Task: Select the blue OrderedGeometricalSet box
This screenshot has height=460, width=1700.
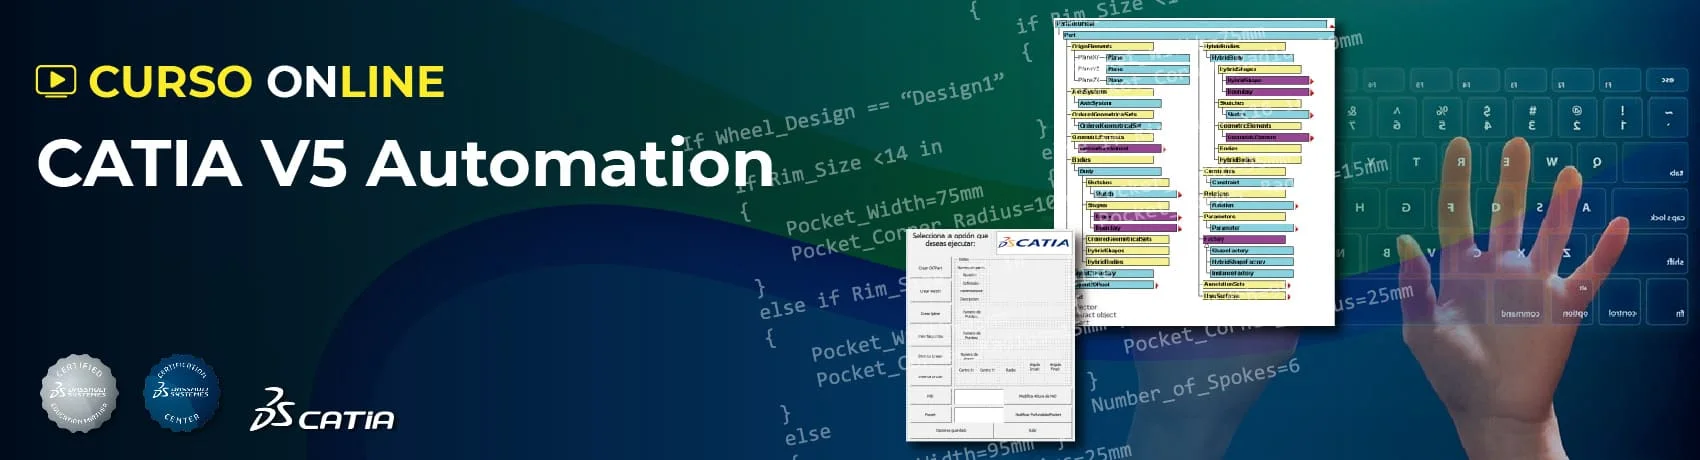Action: click(1120, 125)
